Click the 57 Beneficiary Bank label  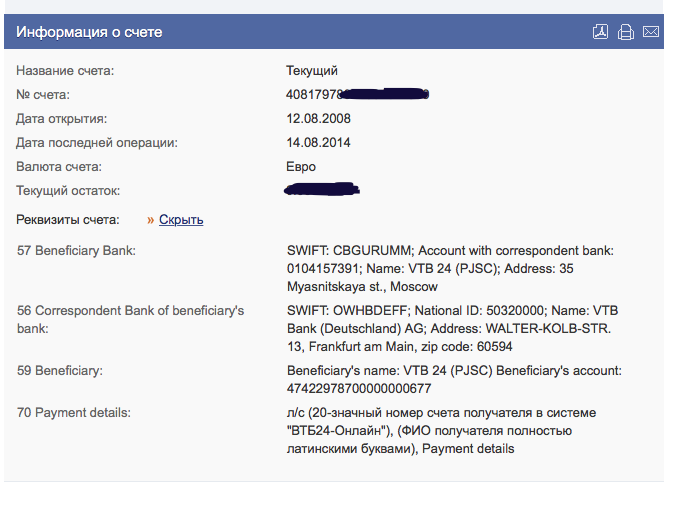[x=76, y=251]
